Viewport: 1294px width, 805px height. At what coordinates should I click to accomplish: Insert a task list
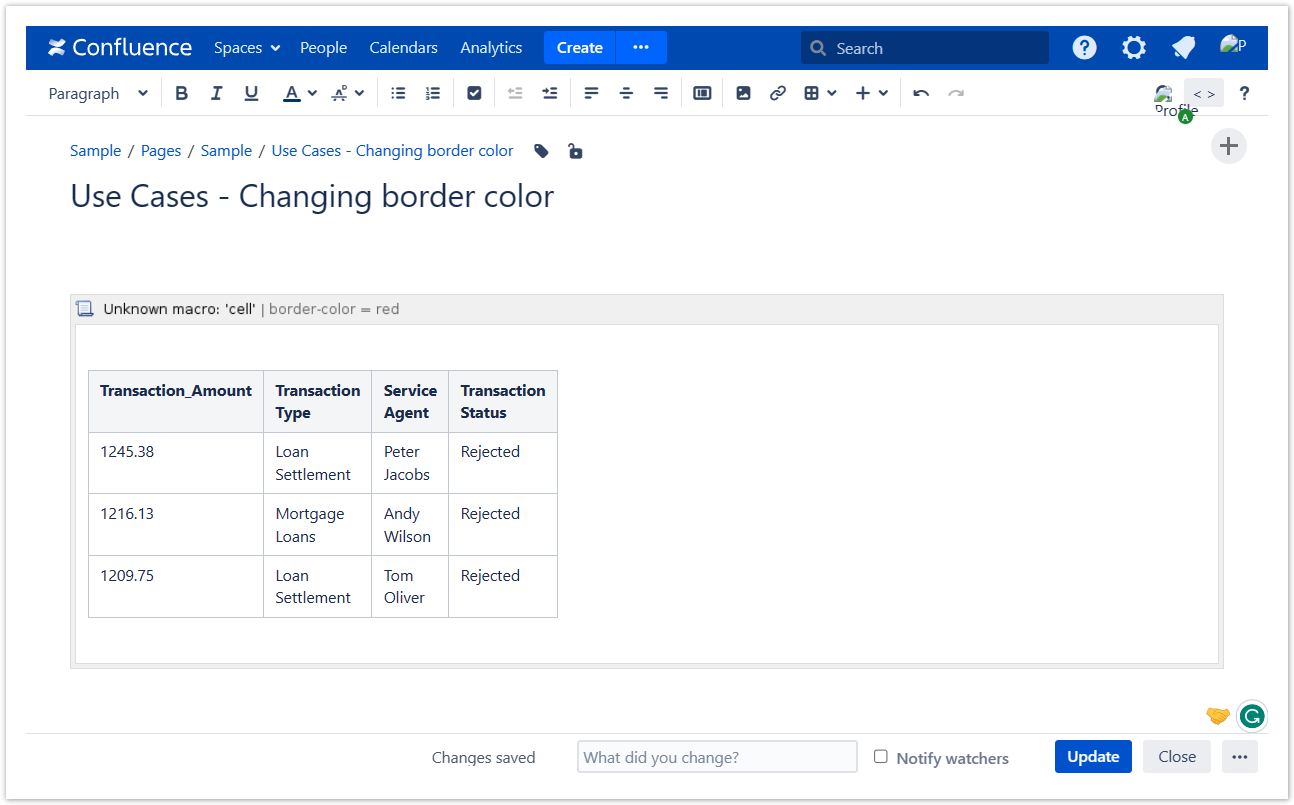[474, 93]
